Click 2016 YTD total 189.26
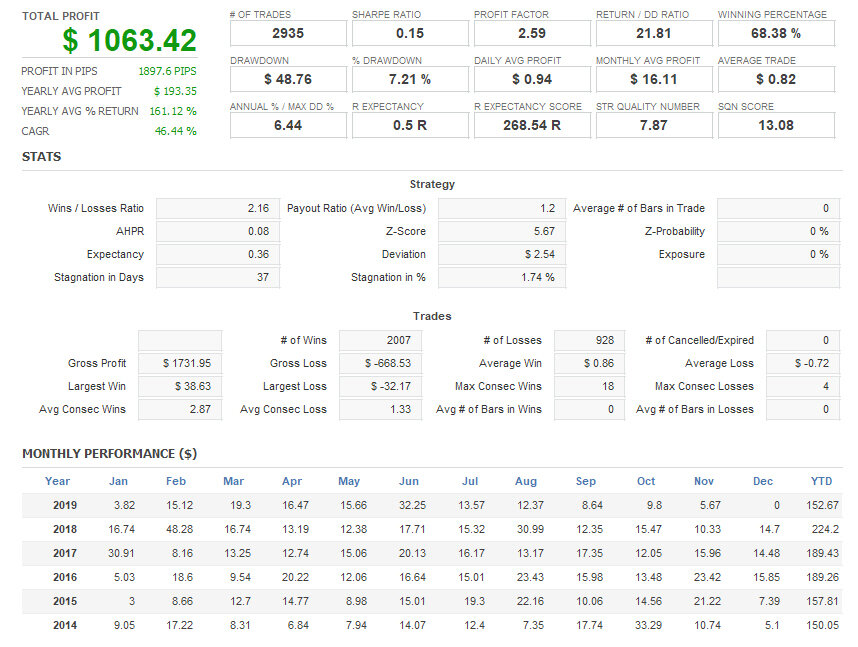Viewport: 858px width, 647px height. [x=822, y=577]
